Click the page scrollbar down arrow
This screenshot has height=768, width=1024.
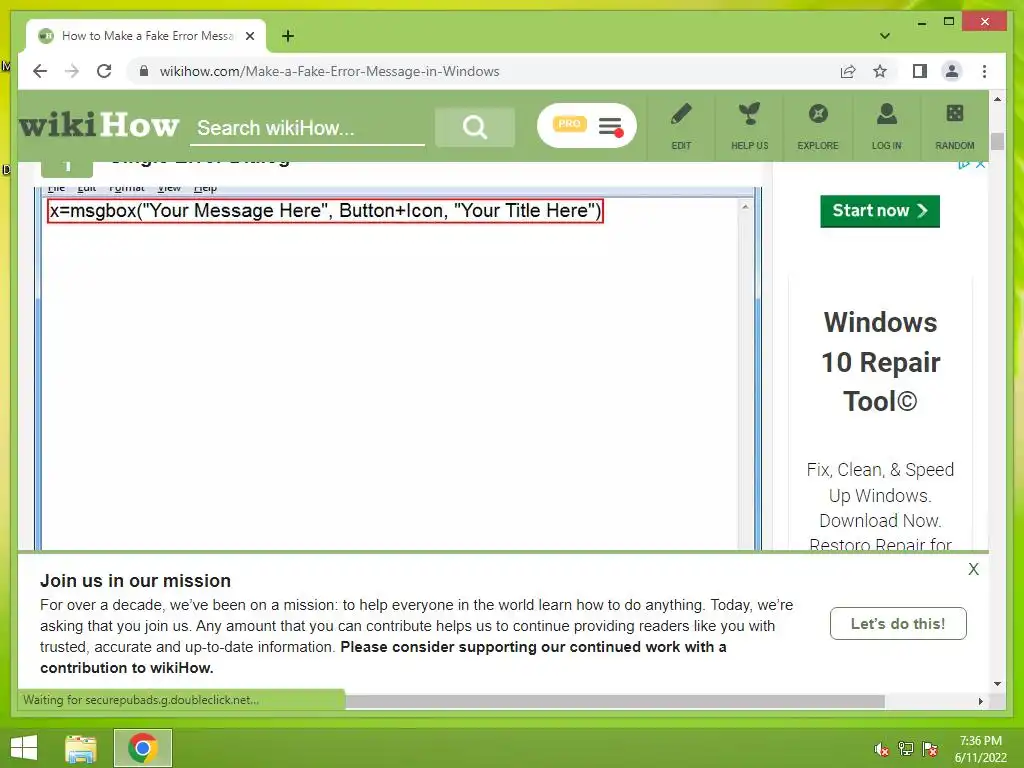click(x=997, y=684)
